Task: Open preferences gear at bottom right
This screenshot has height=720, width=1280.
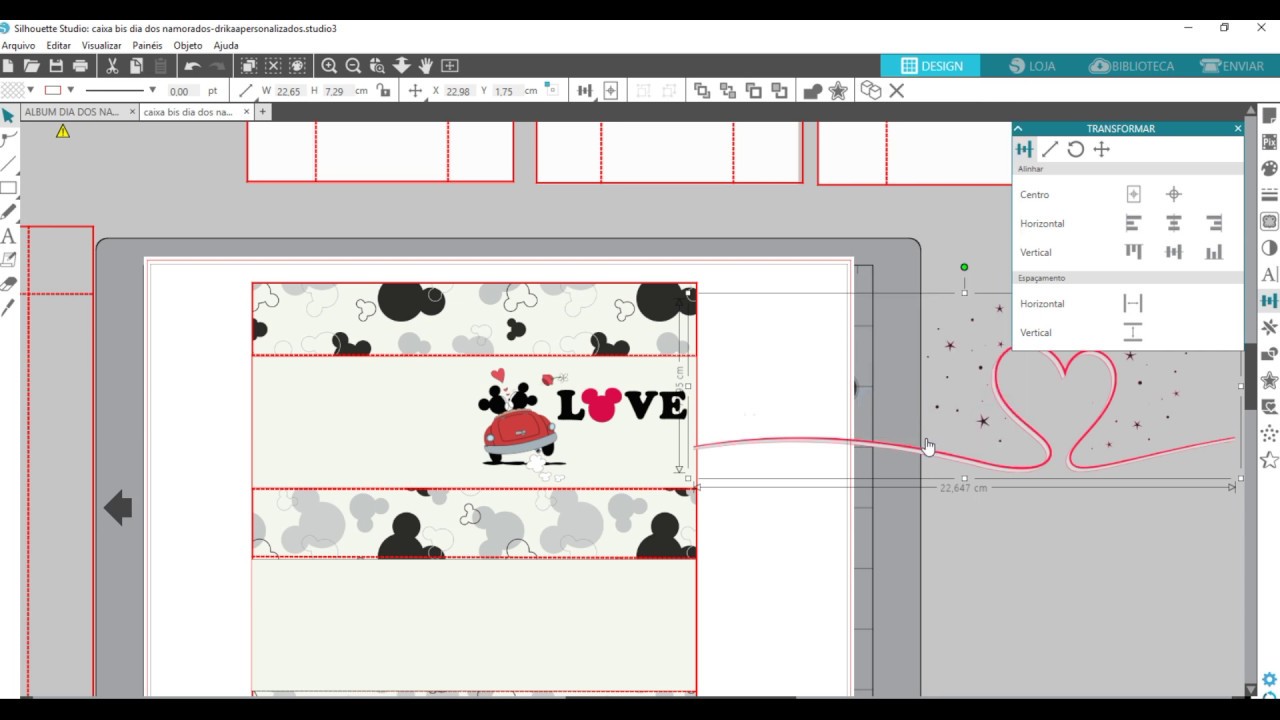Action: point(1270,680)
